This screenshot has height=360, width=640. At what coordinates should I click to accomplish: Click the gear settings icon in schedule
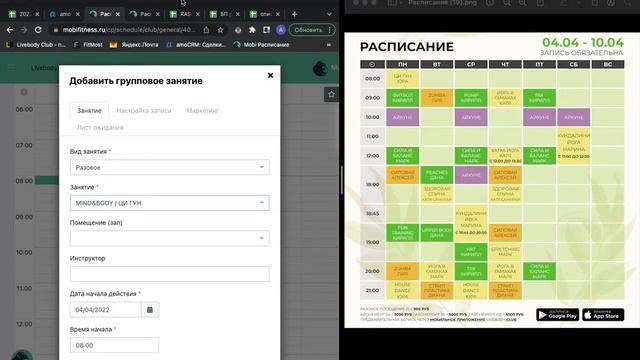click(x=24, y=92)
